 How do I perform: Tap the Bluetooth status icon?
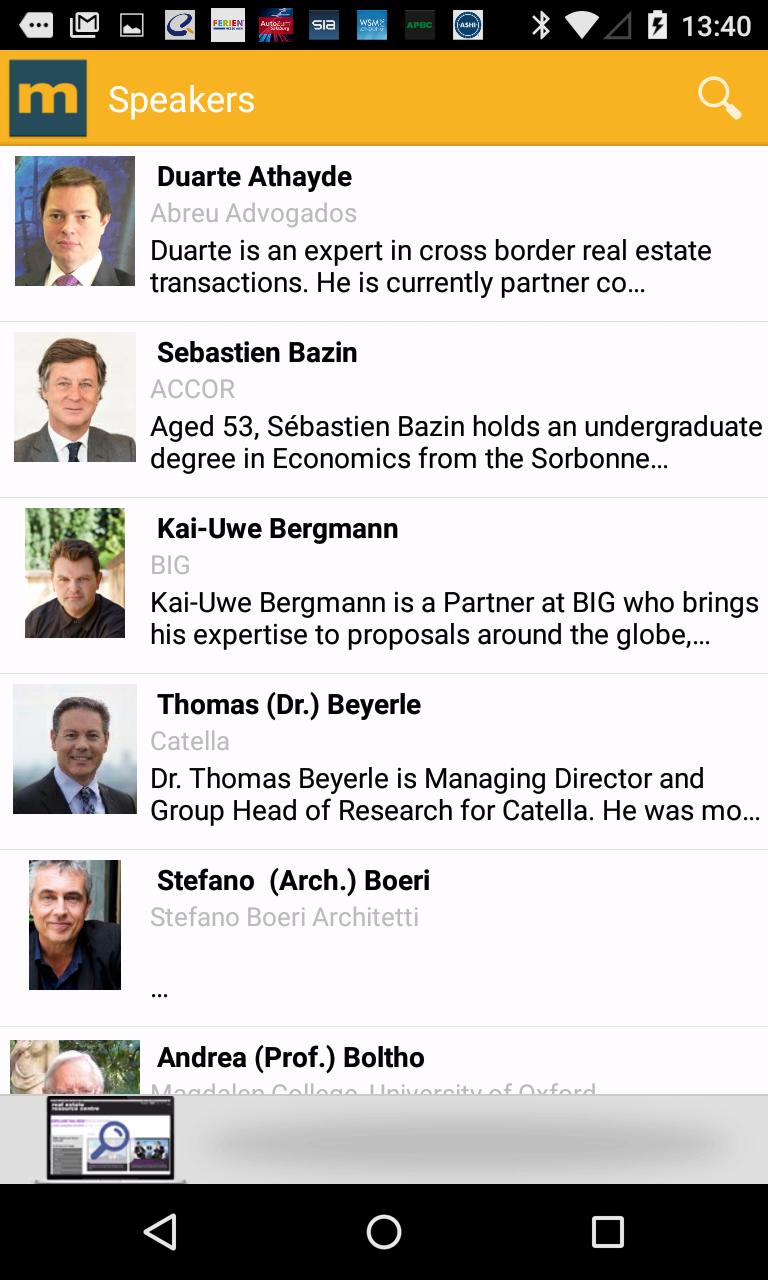(x=541, y=26)
